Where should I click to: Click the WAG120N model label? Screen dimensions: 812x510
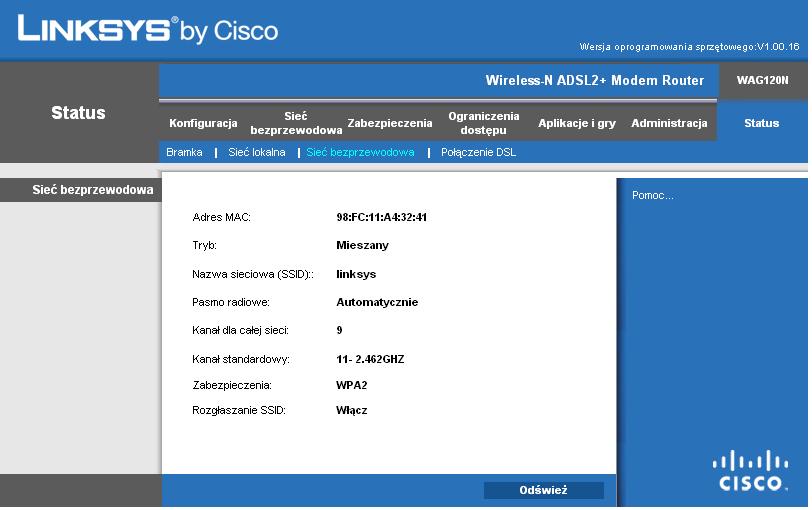[x=762, y=80]
